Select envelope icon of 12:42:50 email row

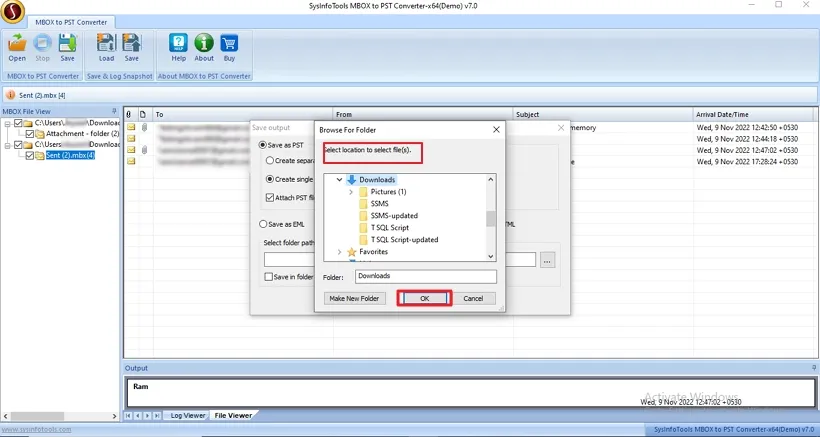pyautogui.click(x=131, y=128)
